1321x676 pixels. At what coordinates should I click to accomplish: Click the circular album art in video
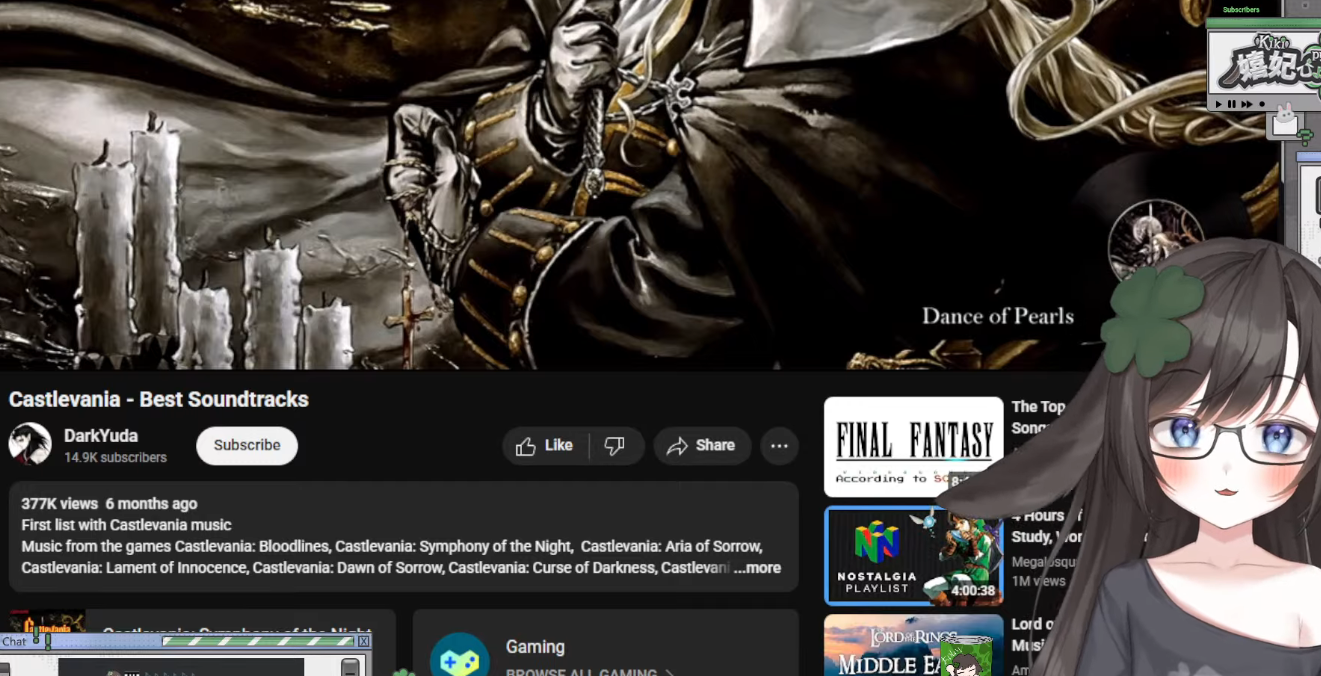click(x=1156, y=240)
